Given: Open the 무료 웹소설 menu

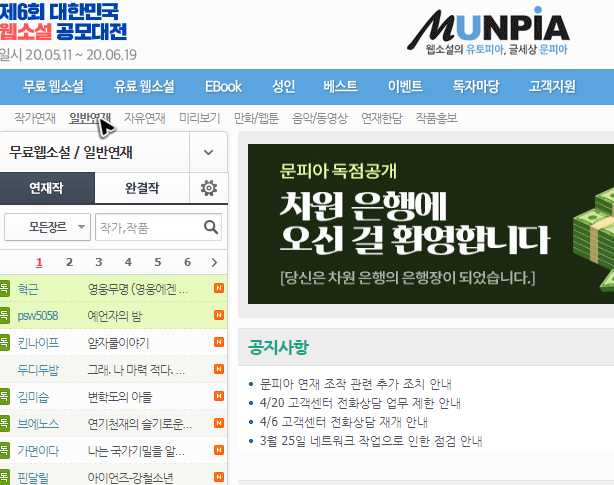Looking at the screenshot, I should [x=53, y=87].
